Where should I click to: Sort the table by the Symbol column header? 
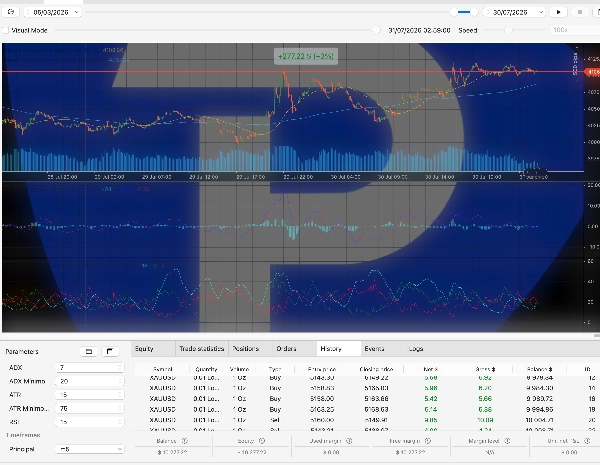[x=163, y=369]
